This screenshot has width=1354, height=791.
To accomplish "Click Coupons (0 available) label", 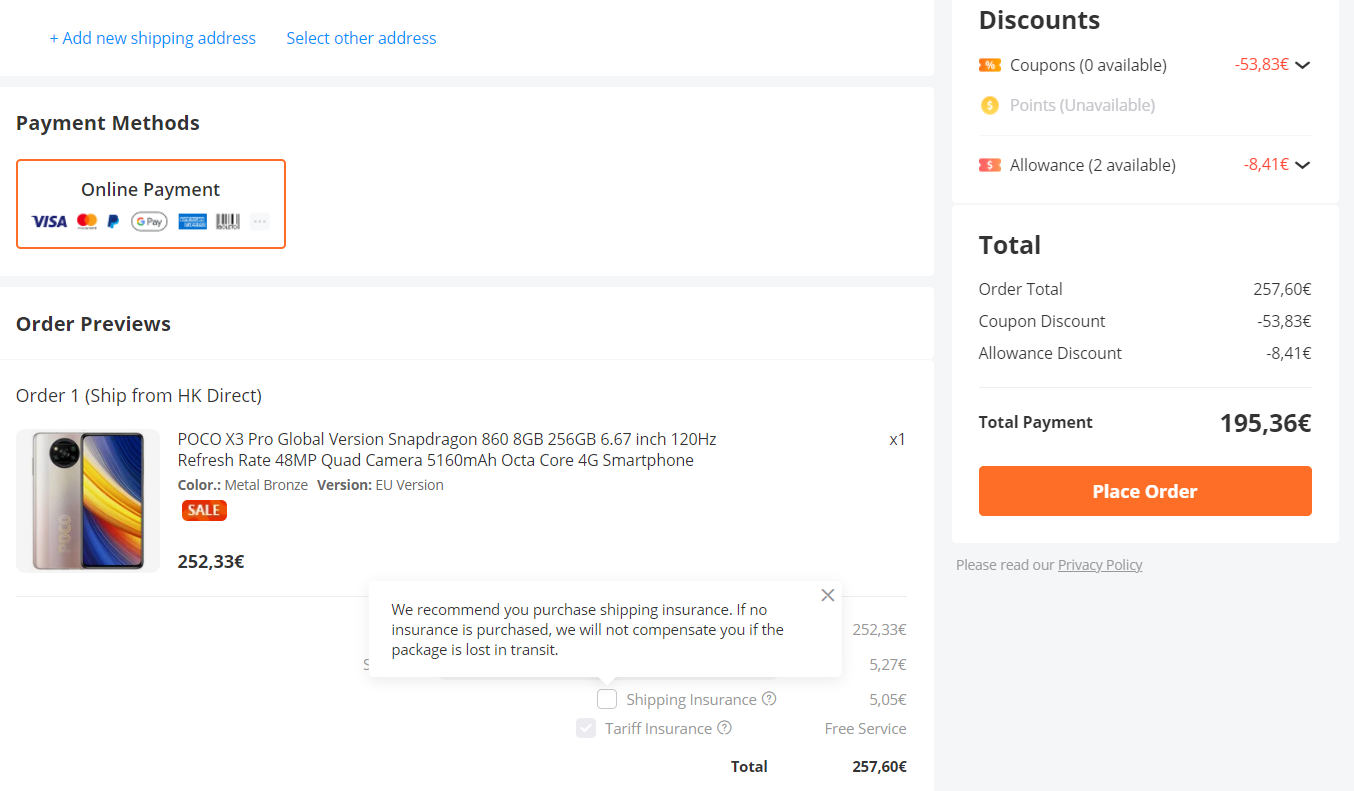I will [x=1088, y=65].
